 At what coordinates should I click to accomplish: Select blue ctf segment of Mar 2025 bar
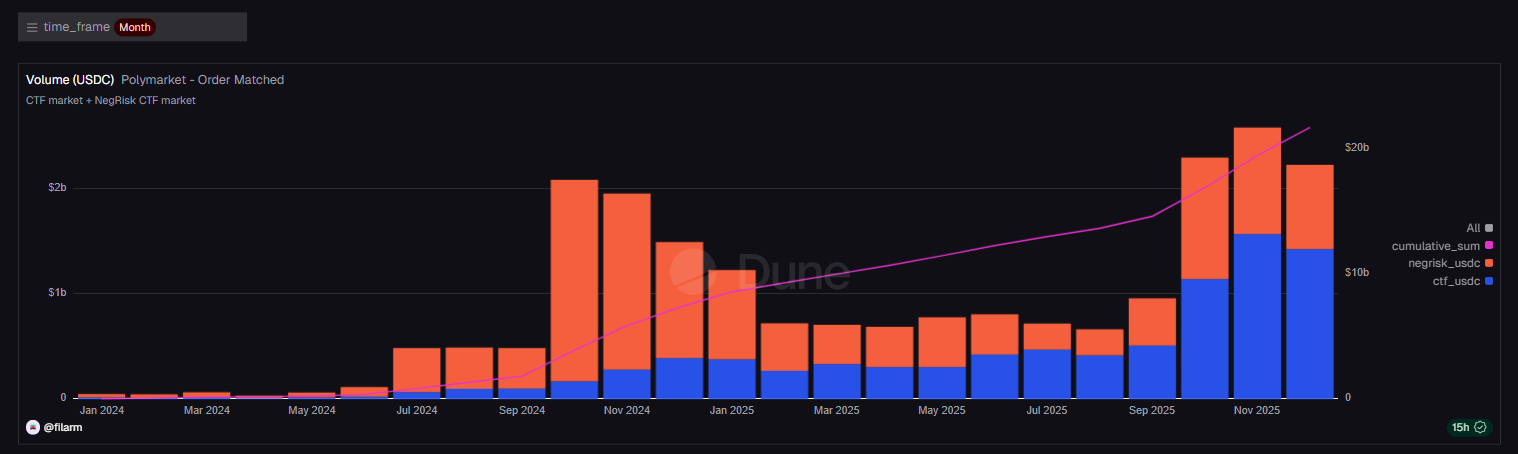click(x=837, y=381)
